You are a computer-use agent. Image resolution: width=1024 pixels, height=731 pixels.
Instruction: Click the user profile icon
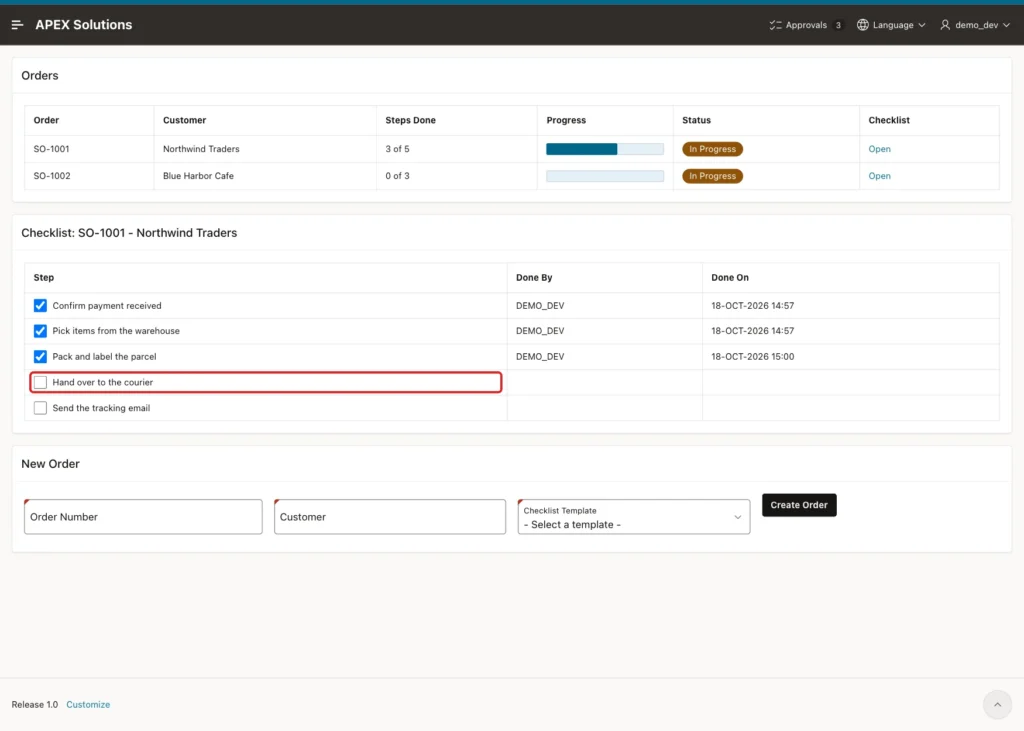[x=945, y=25]
